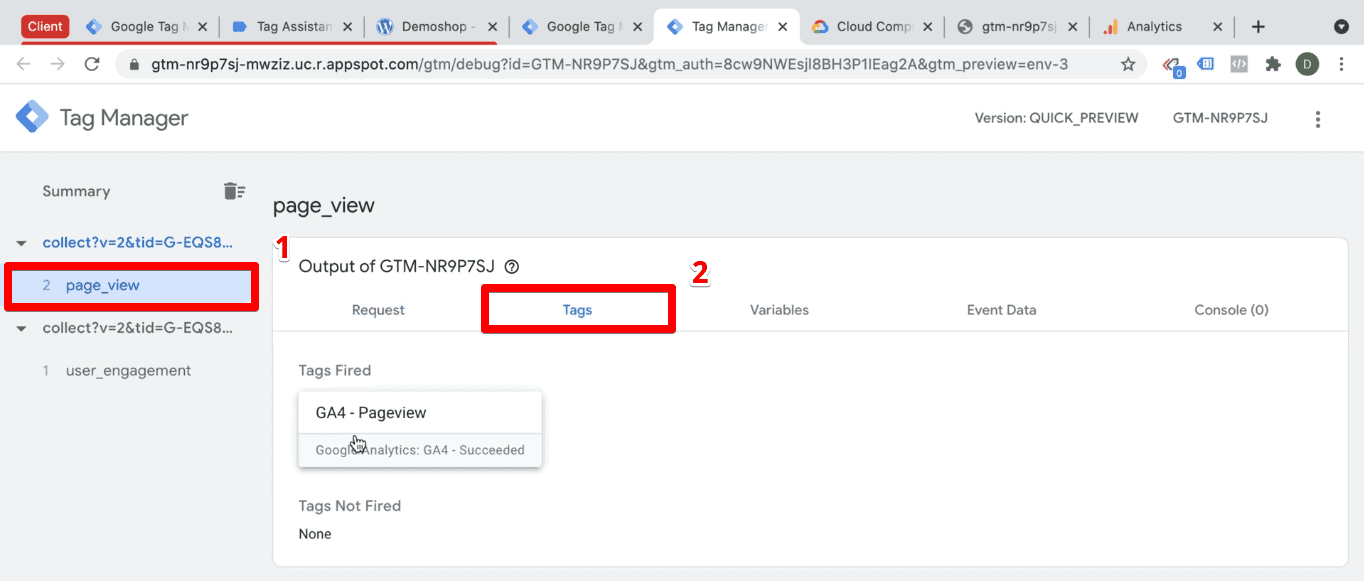
Task: Click the Tag Manager diamond logo
Action: coord(32,117)
